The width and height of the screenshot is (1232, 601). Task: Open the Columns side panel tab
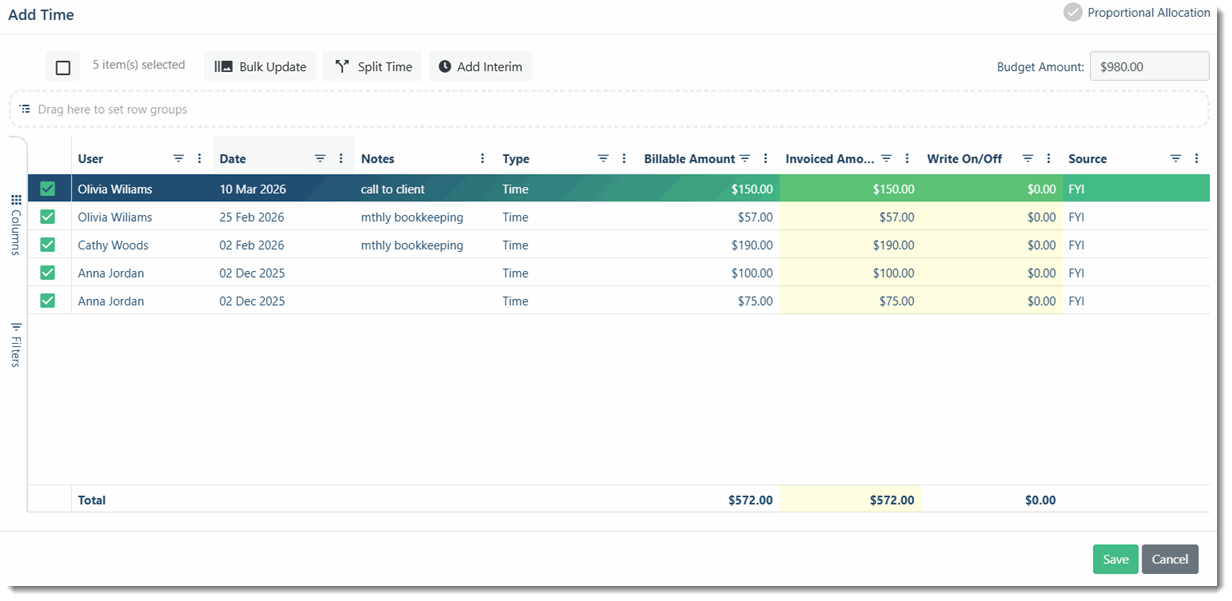click(16, 225)
